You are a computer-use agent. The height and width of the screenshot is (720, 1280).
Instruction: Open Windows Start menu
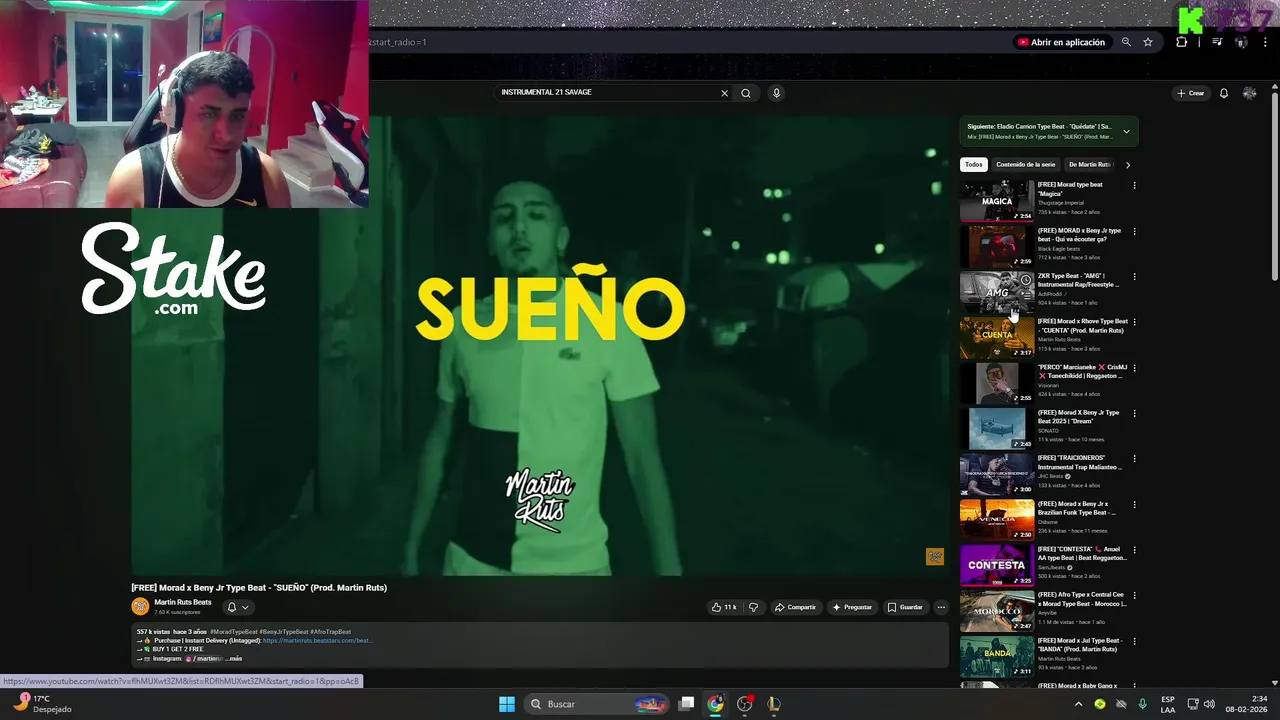[507, 704]
